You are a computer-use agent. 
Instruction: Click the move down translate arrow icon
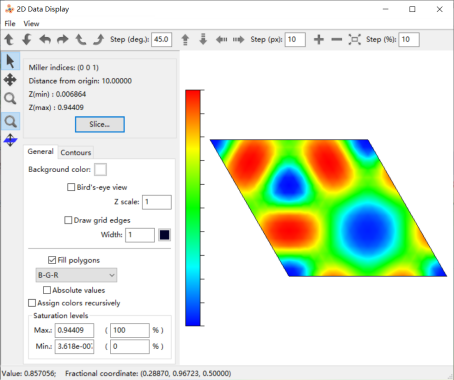(203, 40)
